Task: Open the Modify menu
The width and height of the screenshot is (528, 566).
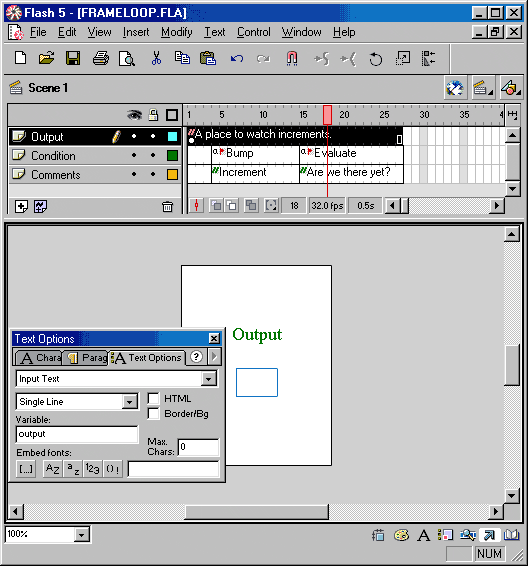Action: pyautogui.click(x=176, y=32)
